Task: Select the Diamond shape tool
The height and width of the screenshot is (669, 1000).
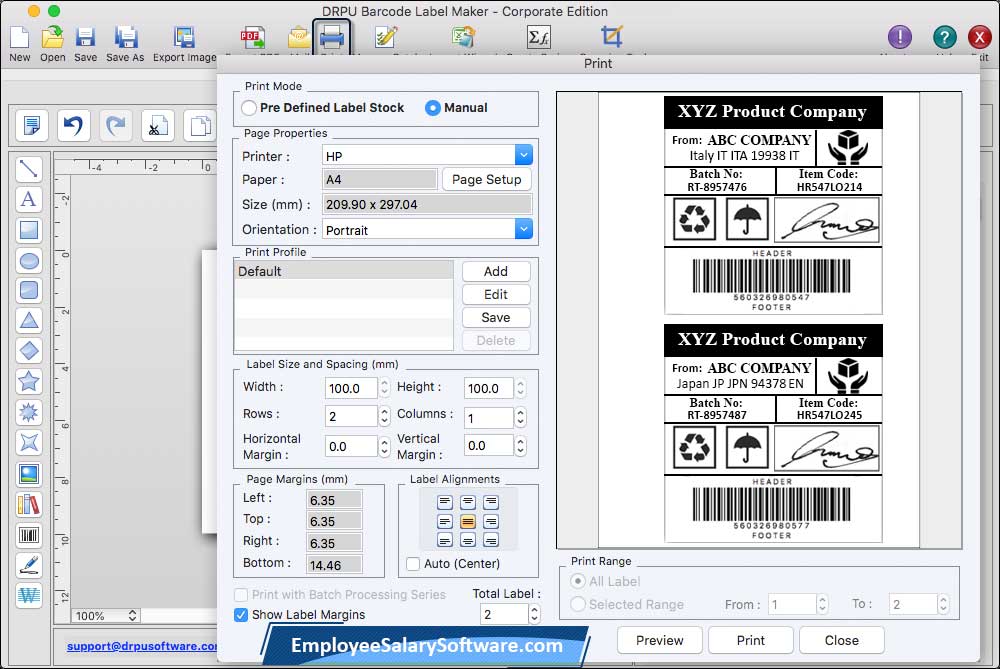Action: (x=29, y=351)
